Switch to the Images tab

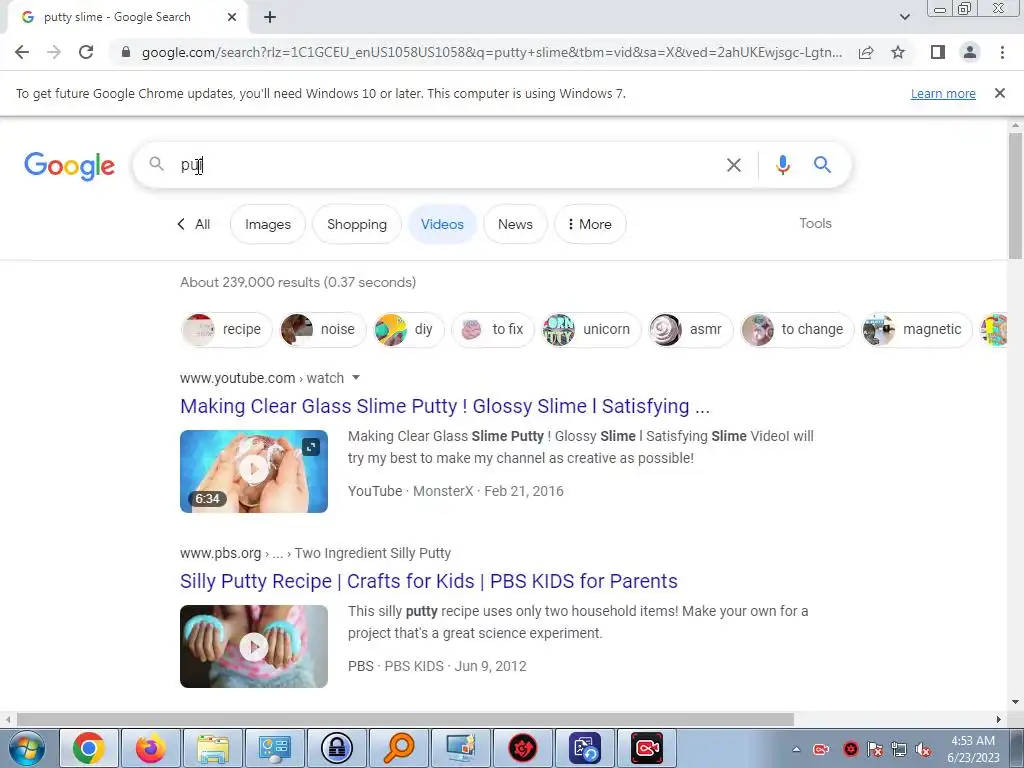(268, 224)
